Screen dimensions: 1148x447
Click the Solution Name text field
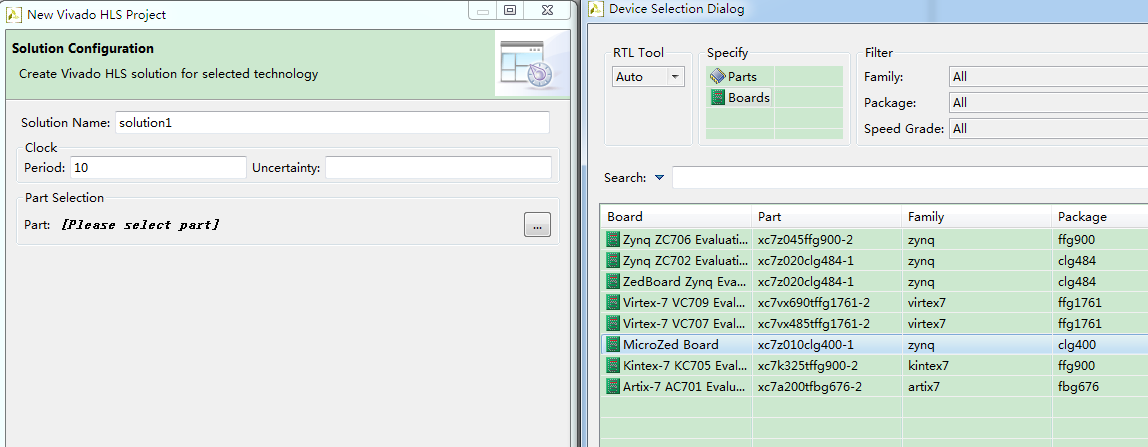pos(332,123)
